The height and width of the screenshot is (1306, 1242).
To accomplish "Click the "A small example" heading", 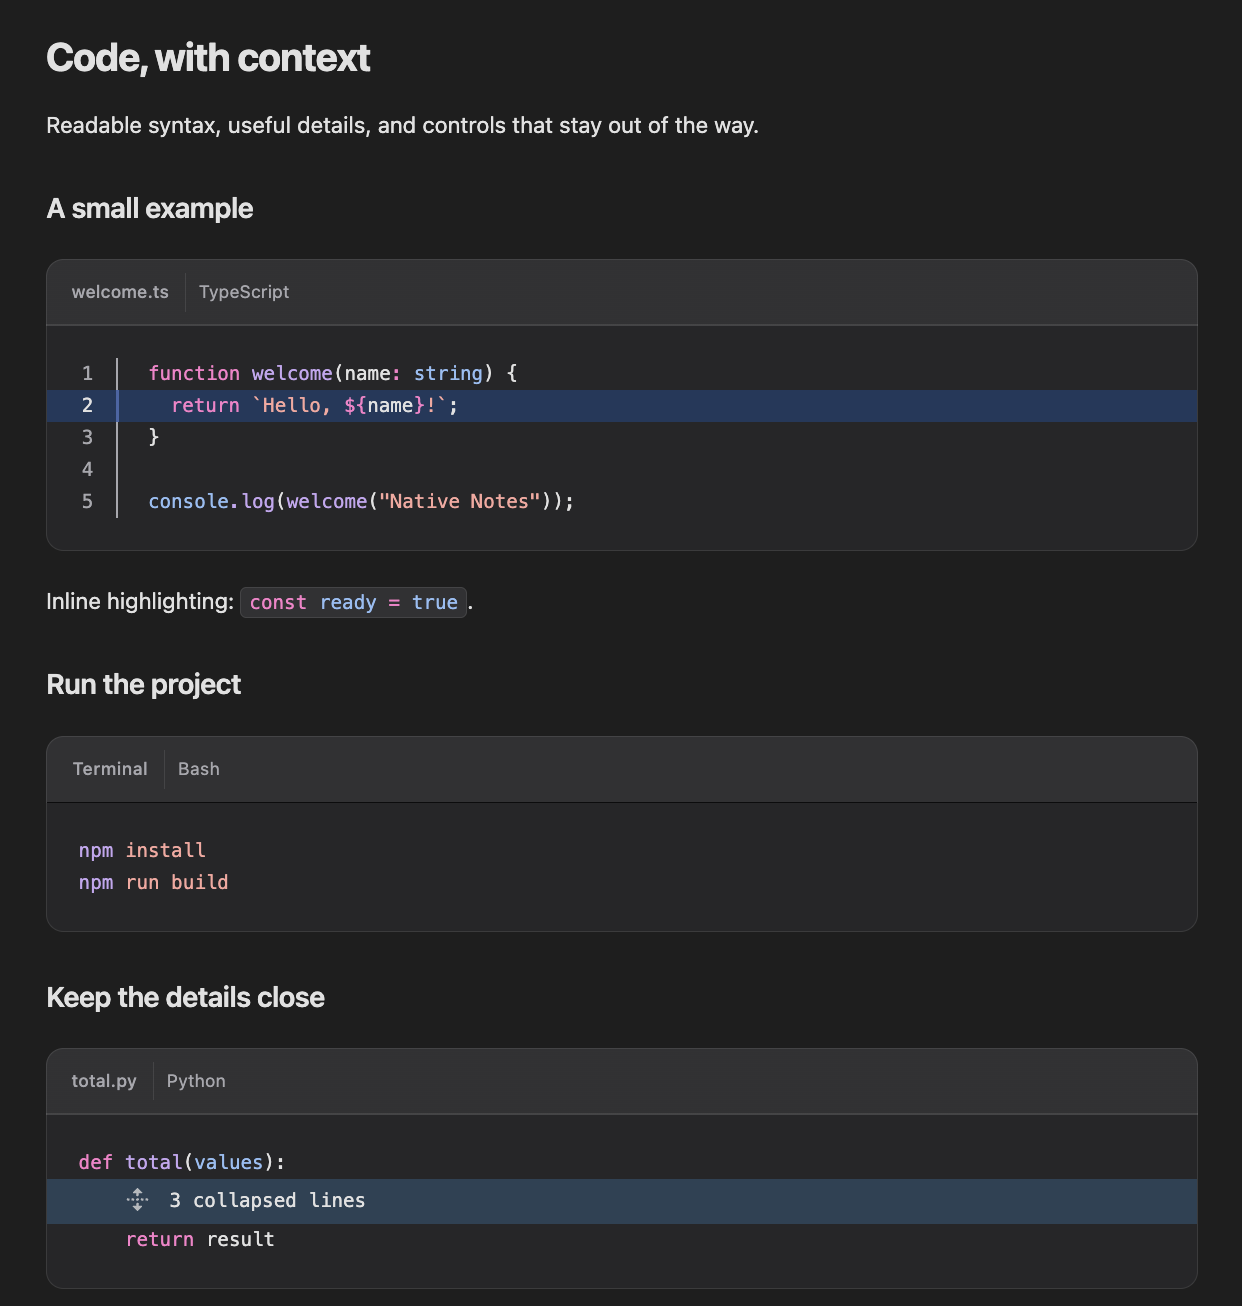I will 150,208.
